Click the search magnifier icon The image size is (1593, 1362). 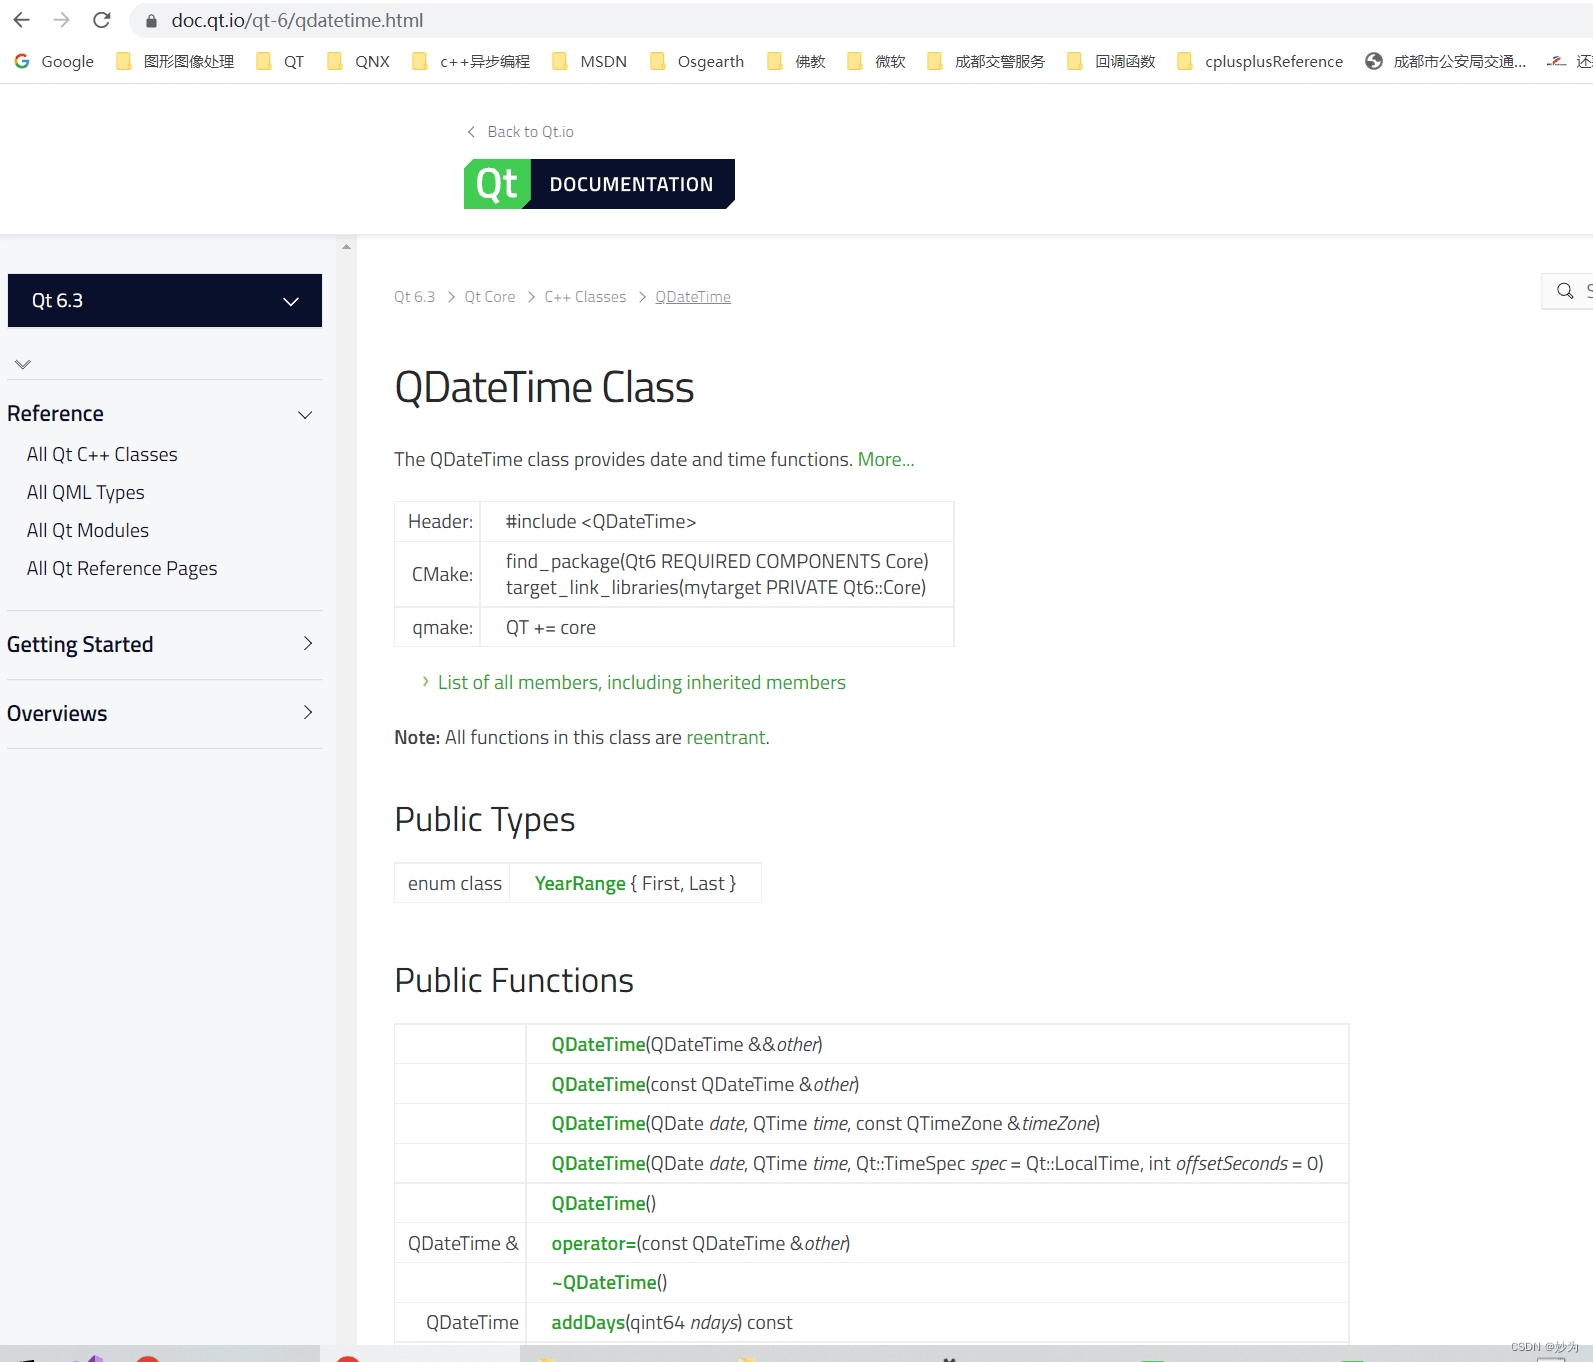pyautogui.click(x=1565, y=291)
